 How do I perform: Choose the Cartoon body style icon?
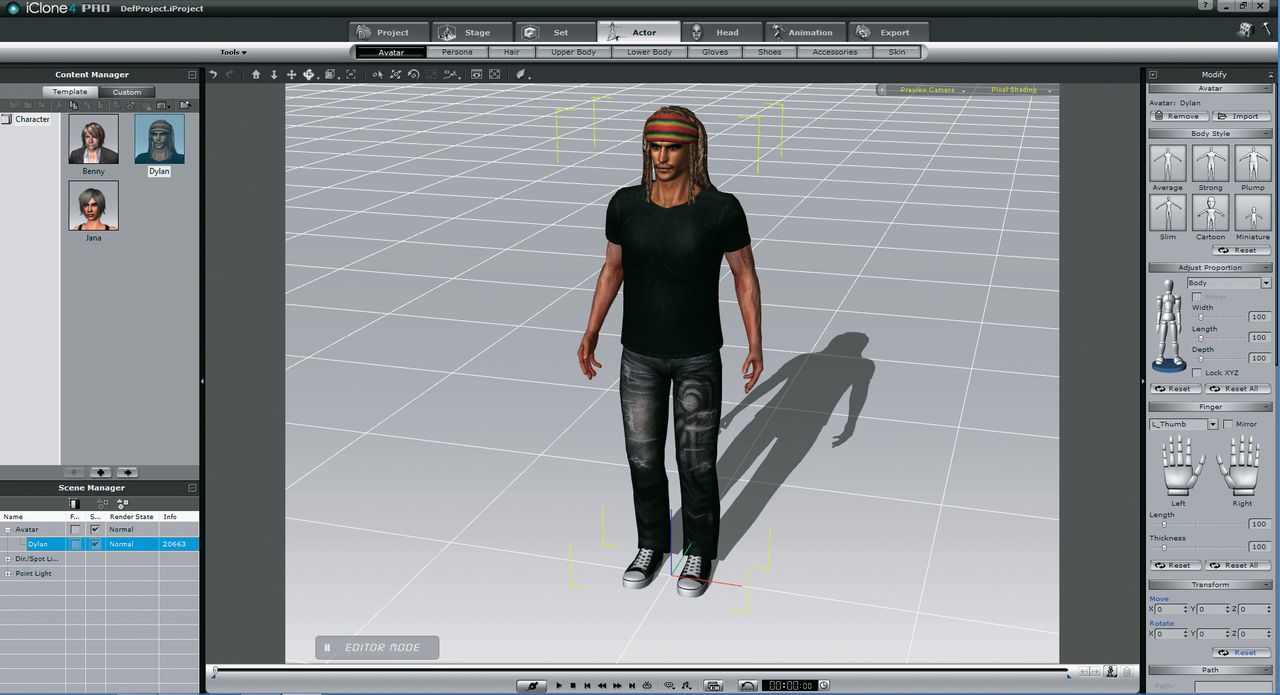click(x=1210, y=213)
